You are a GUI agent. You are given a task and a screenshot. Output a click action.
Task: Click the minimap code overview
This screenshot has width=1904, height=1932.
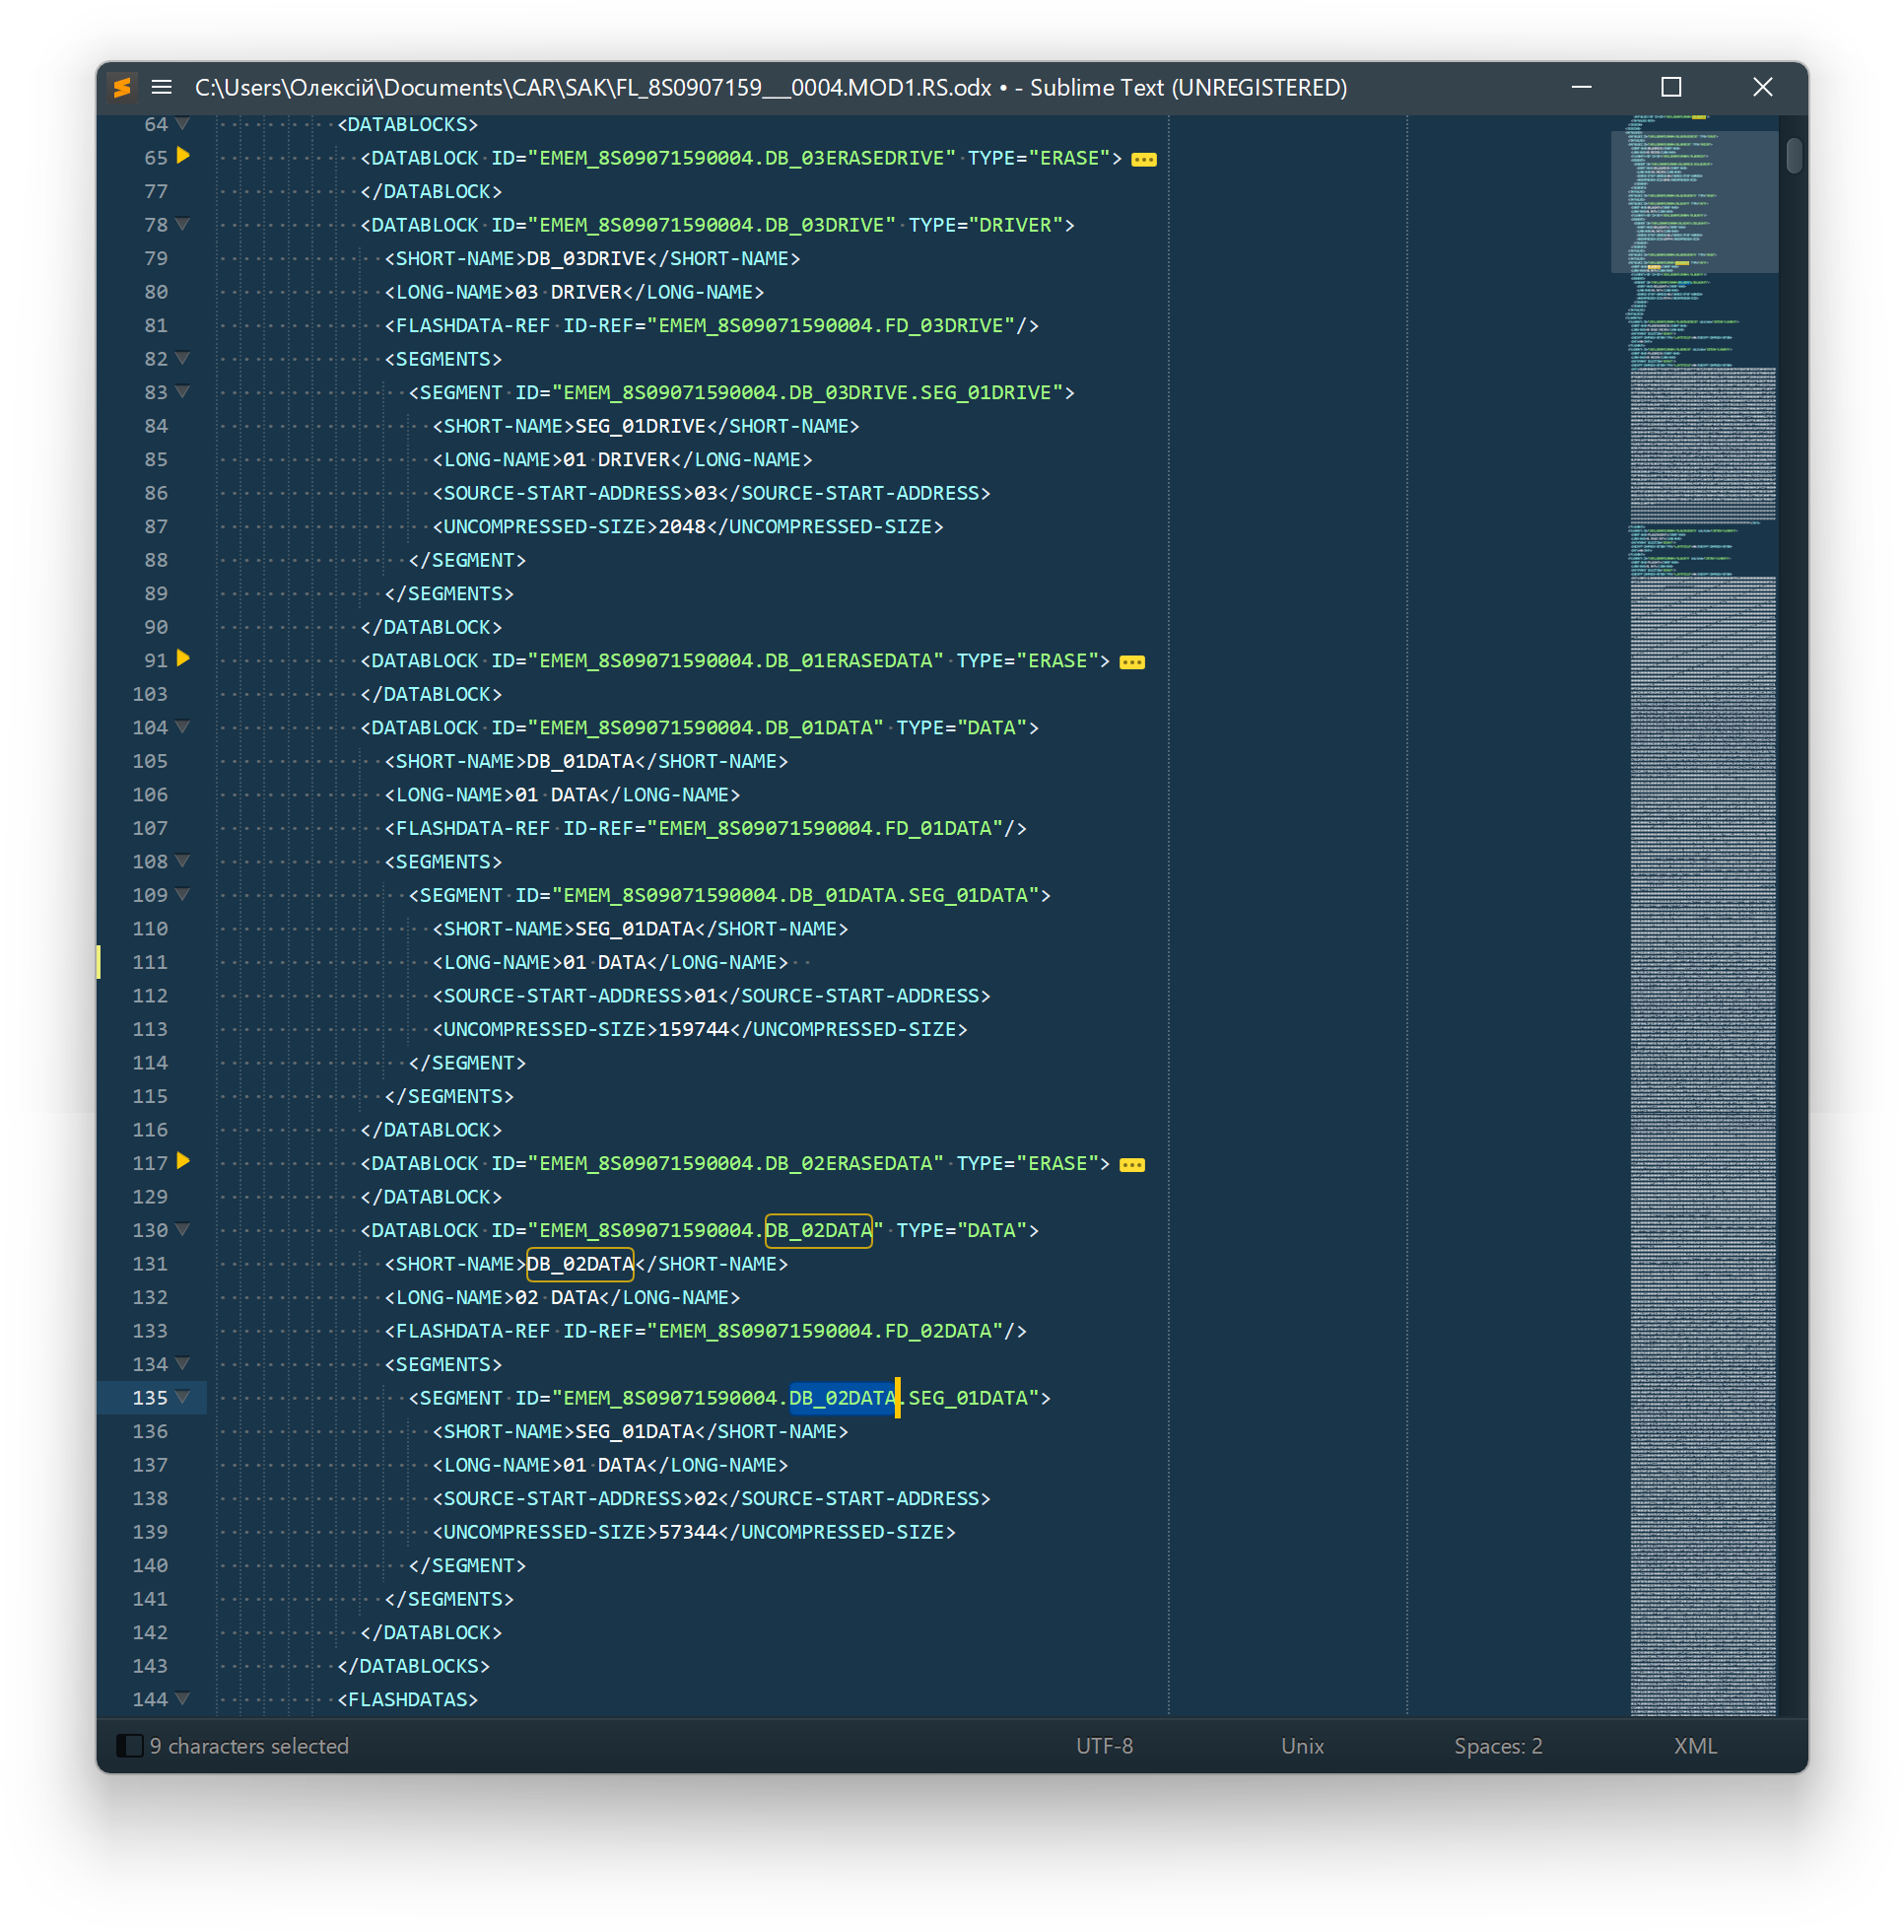pos(1702,900)
